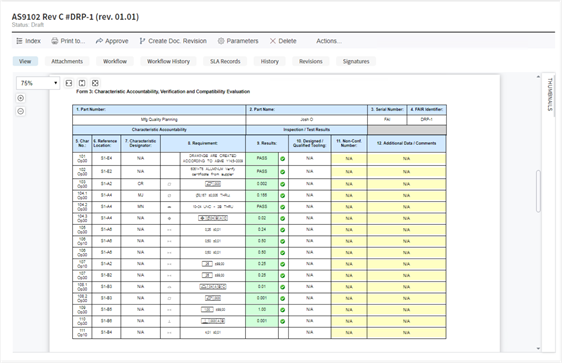Click the vertical scrollbar thumb
Viewport: 562px width, 363px height.
[538, 191]
